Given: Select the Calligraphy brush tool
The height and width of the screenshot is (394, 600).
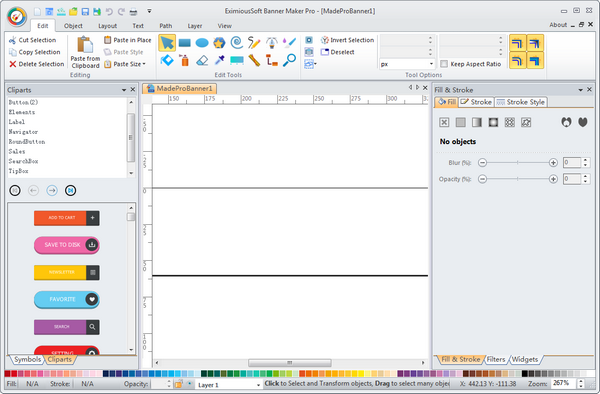Looking at the screenshot, I should coord(289,42).
